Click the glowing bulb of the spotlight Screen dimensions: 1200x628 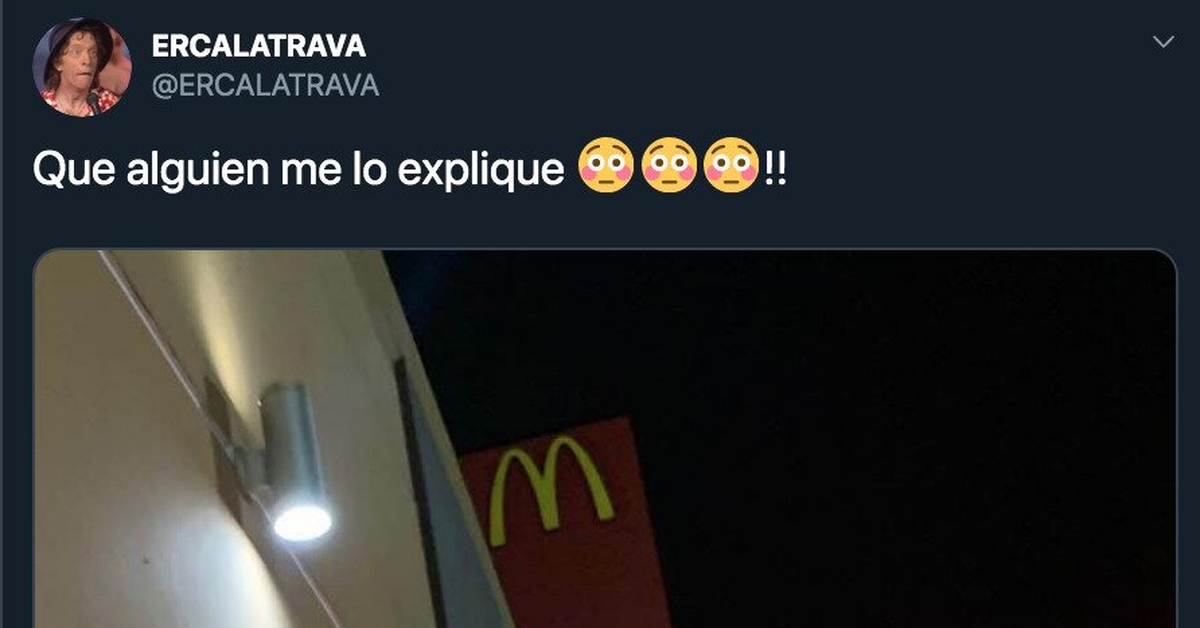[302, 521]
